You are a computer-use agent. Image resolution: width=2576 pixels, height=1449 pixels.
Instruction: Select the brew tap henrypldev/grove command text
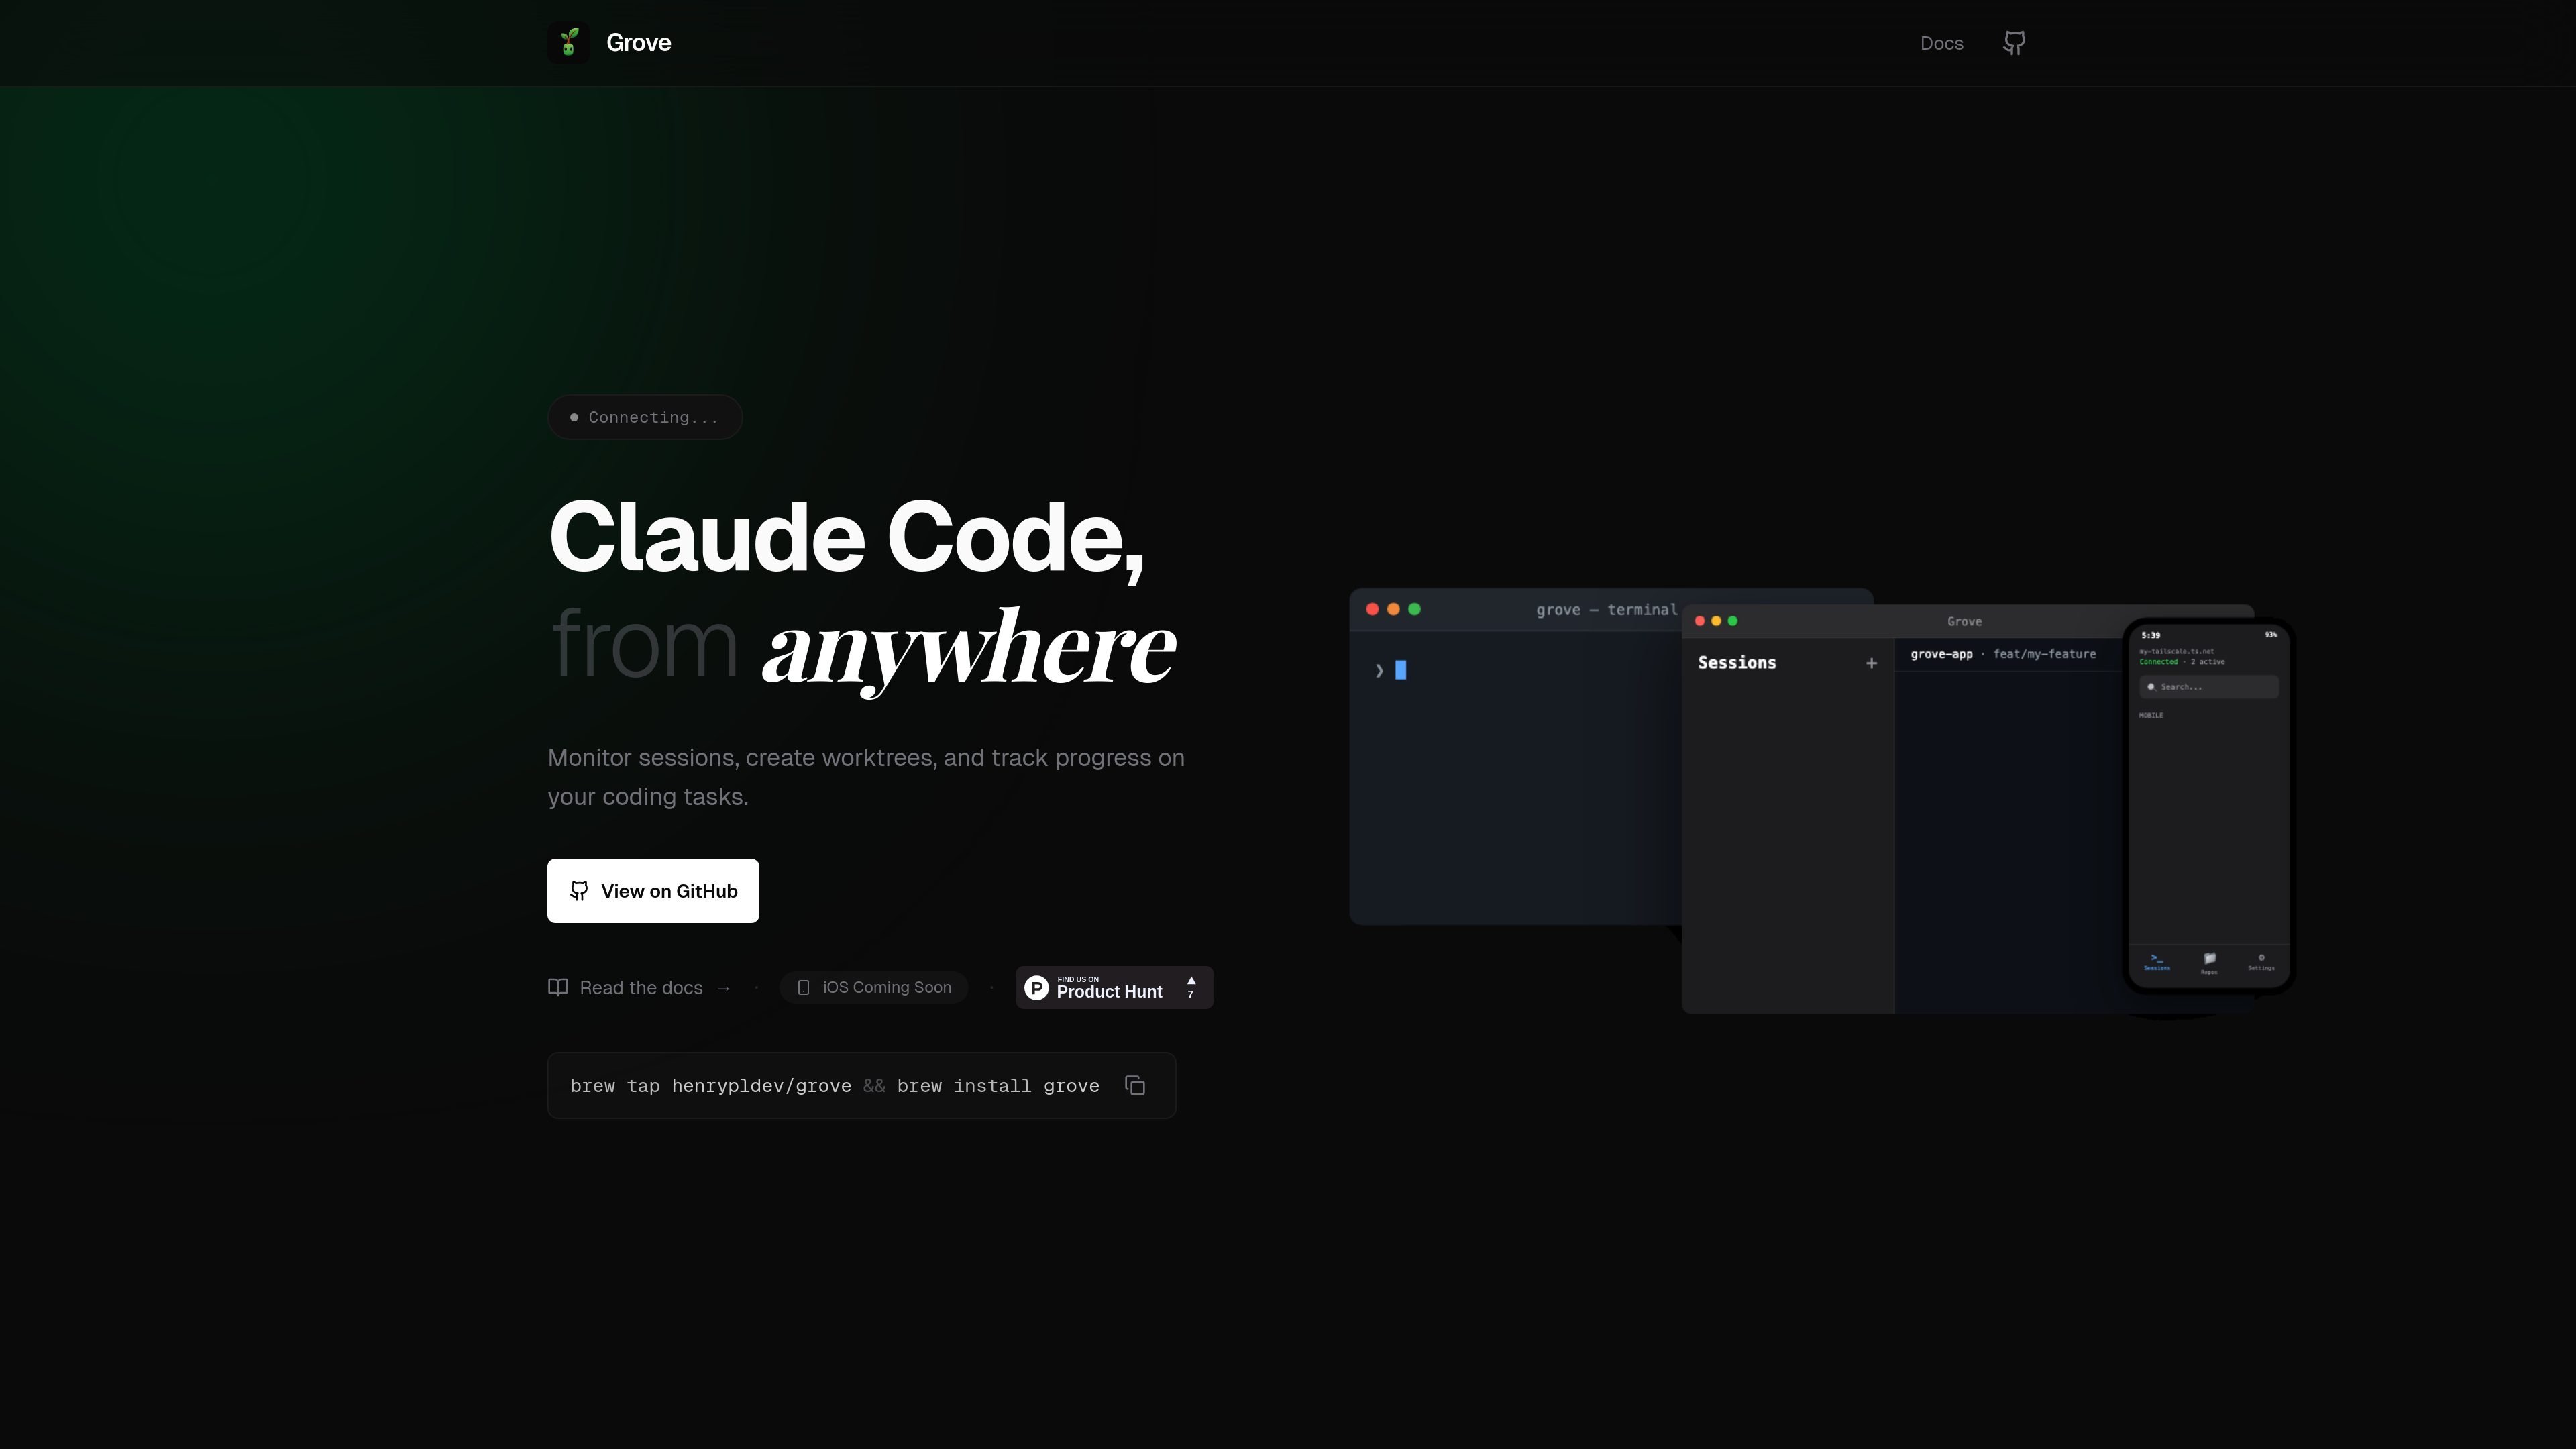click(x=711, y=1086)
